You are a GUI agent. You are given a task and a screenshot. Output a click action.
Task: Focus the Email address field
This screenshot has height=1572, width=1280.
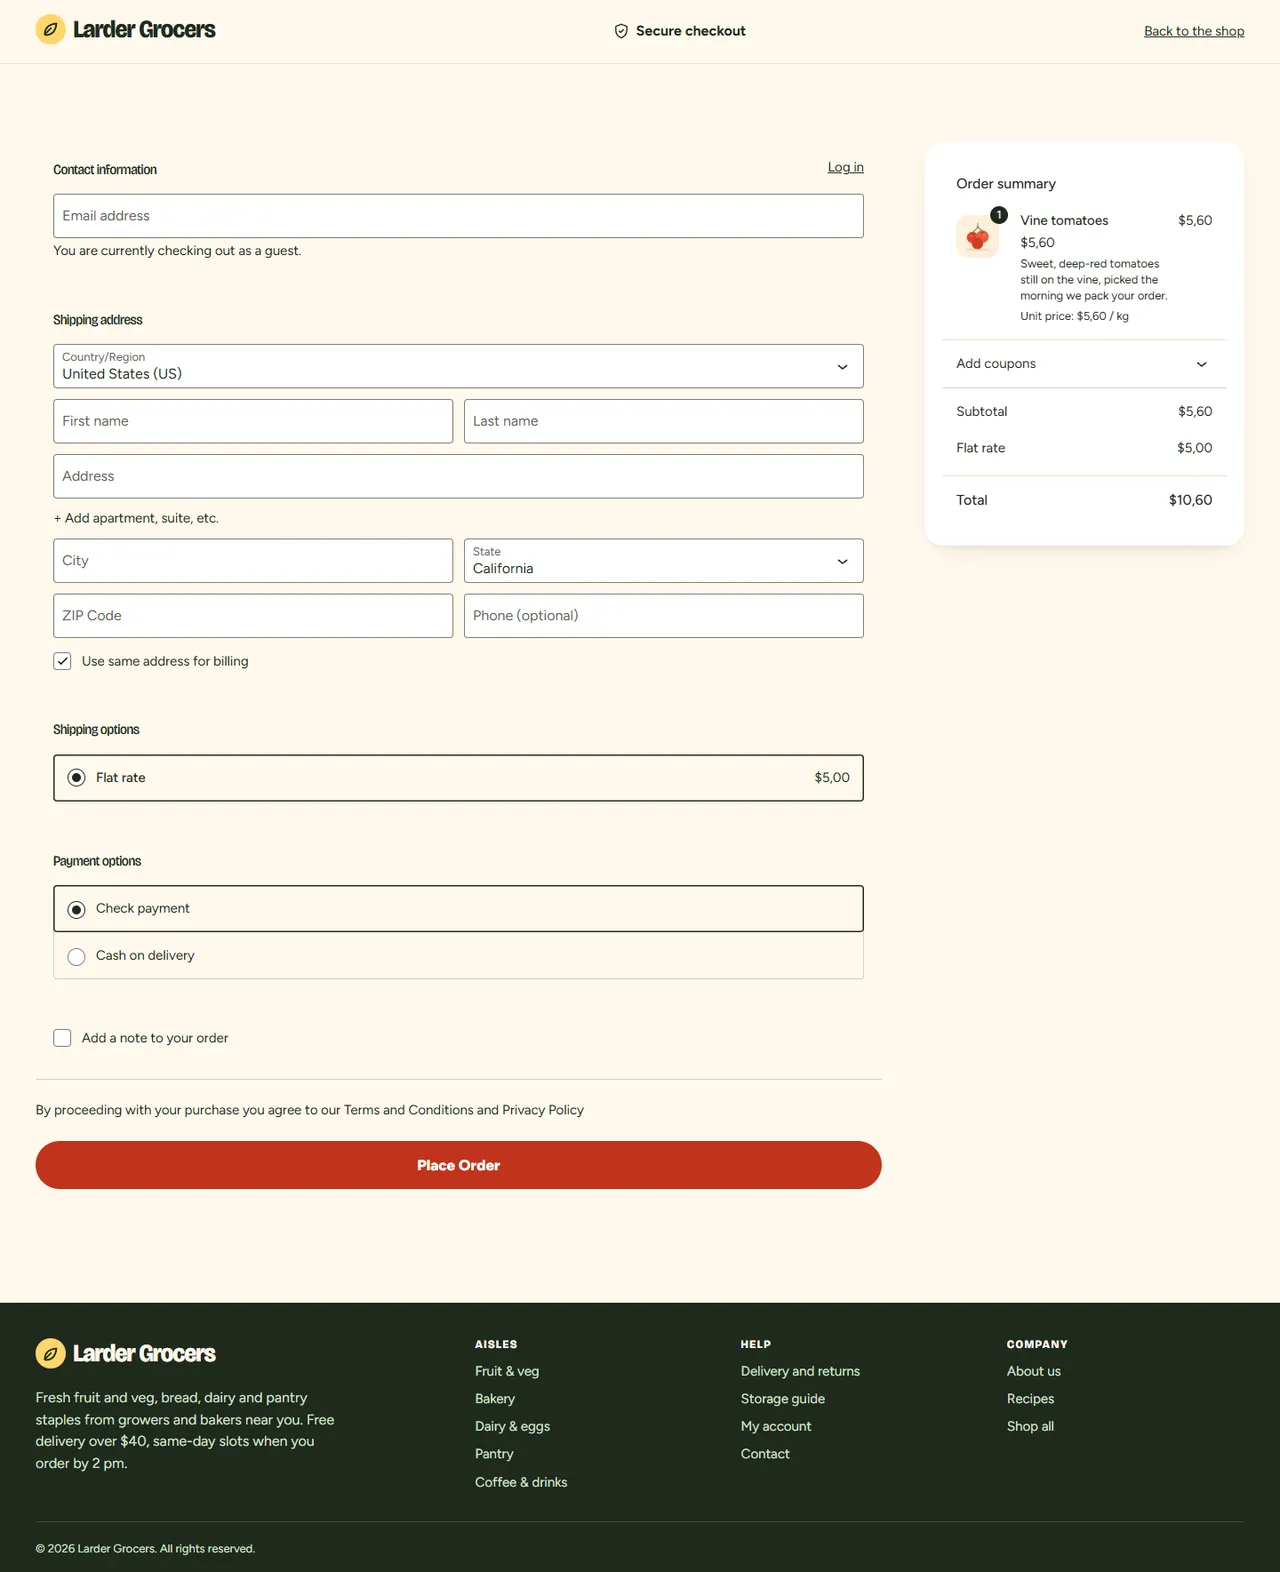(x=458, y=216)
